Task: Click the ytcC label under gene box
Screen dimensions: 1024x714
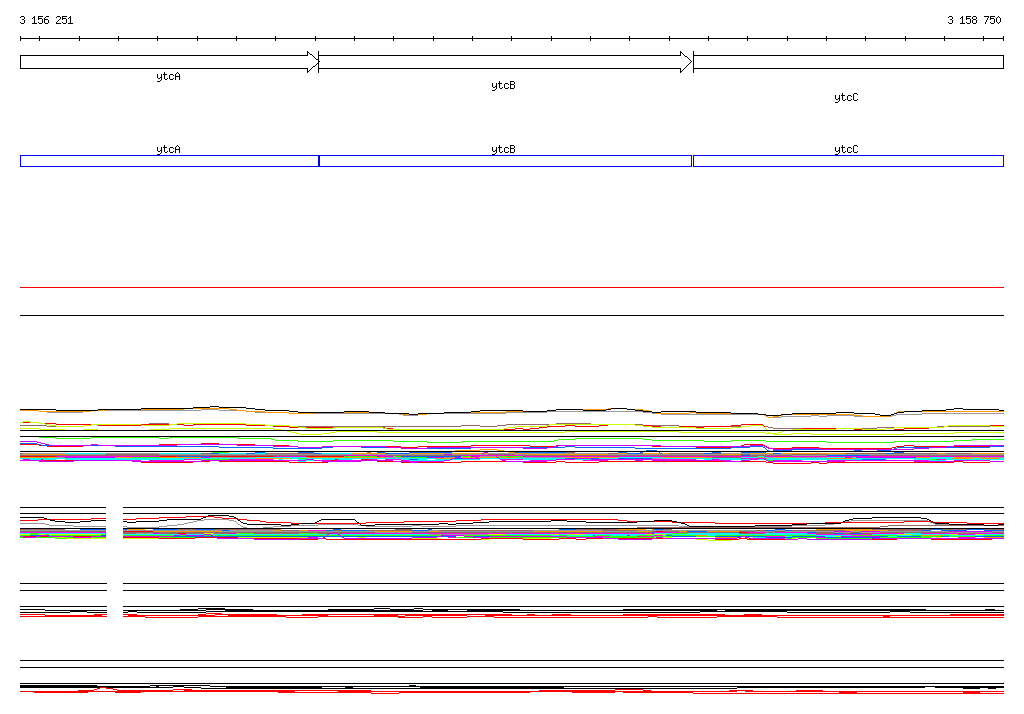Action: click(846, 98)
